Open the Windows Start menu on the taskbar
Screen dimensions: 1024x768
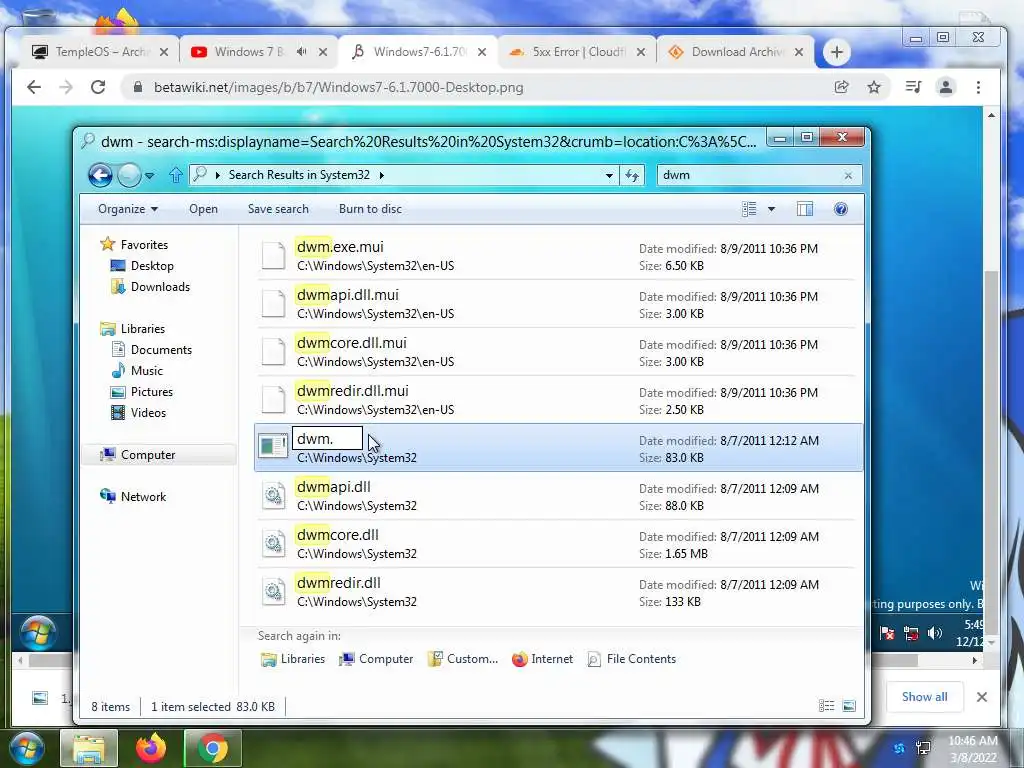pos(27,749)
